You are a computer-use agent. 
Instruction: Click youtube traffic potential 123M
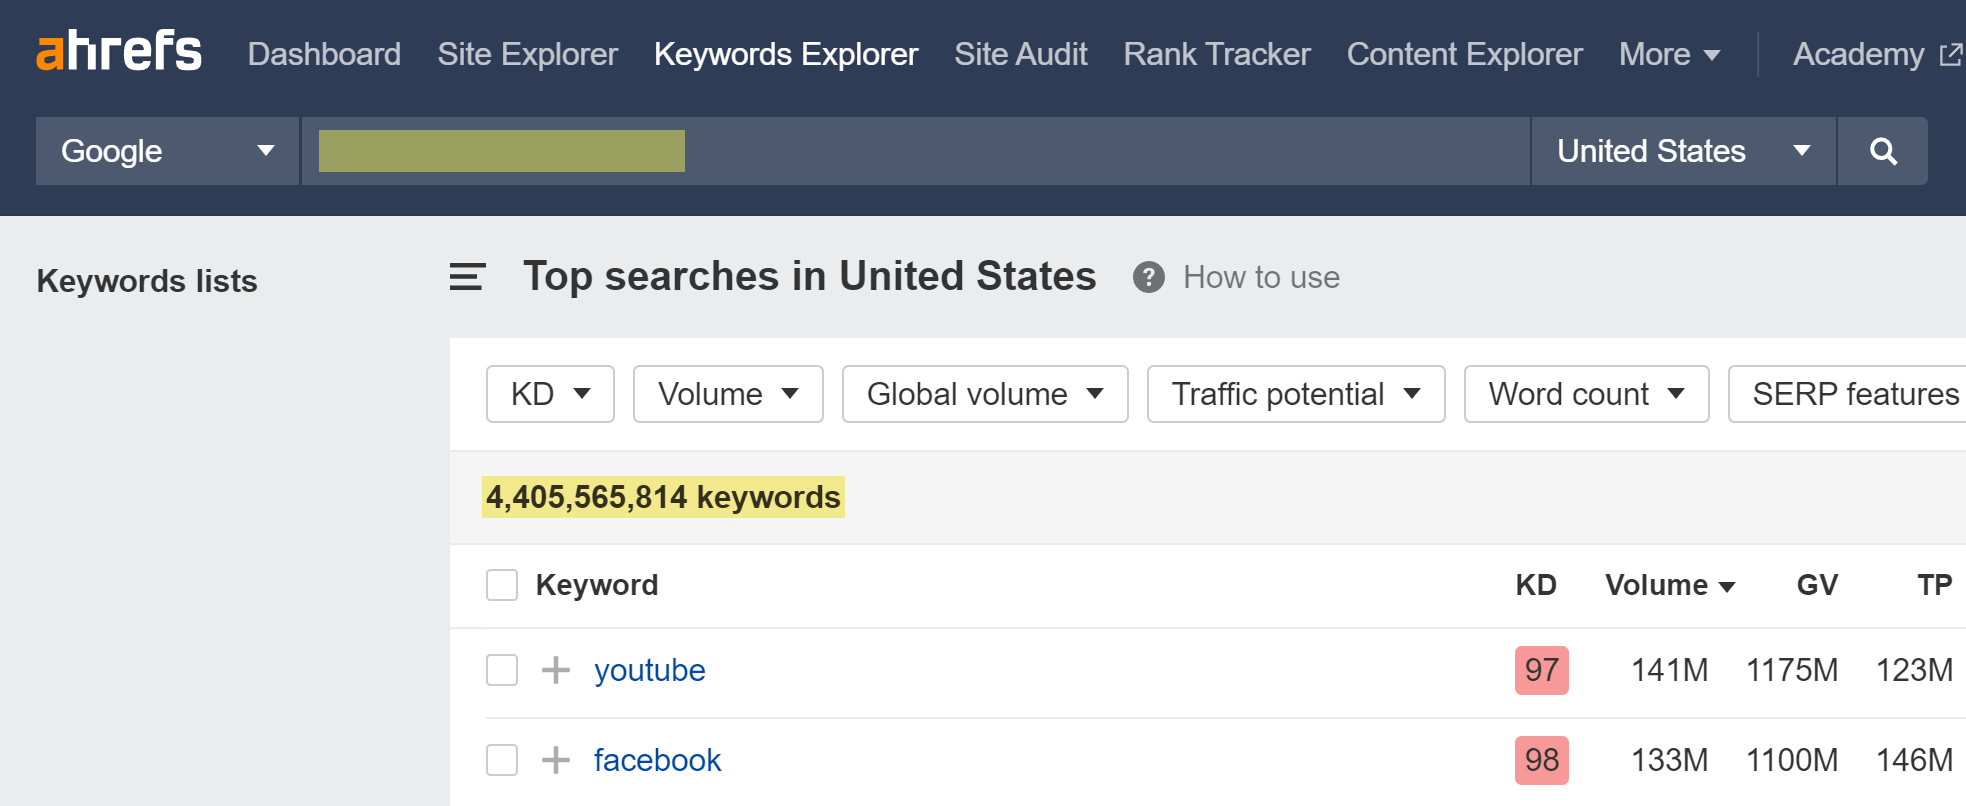coord(1914,670)
